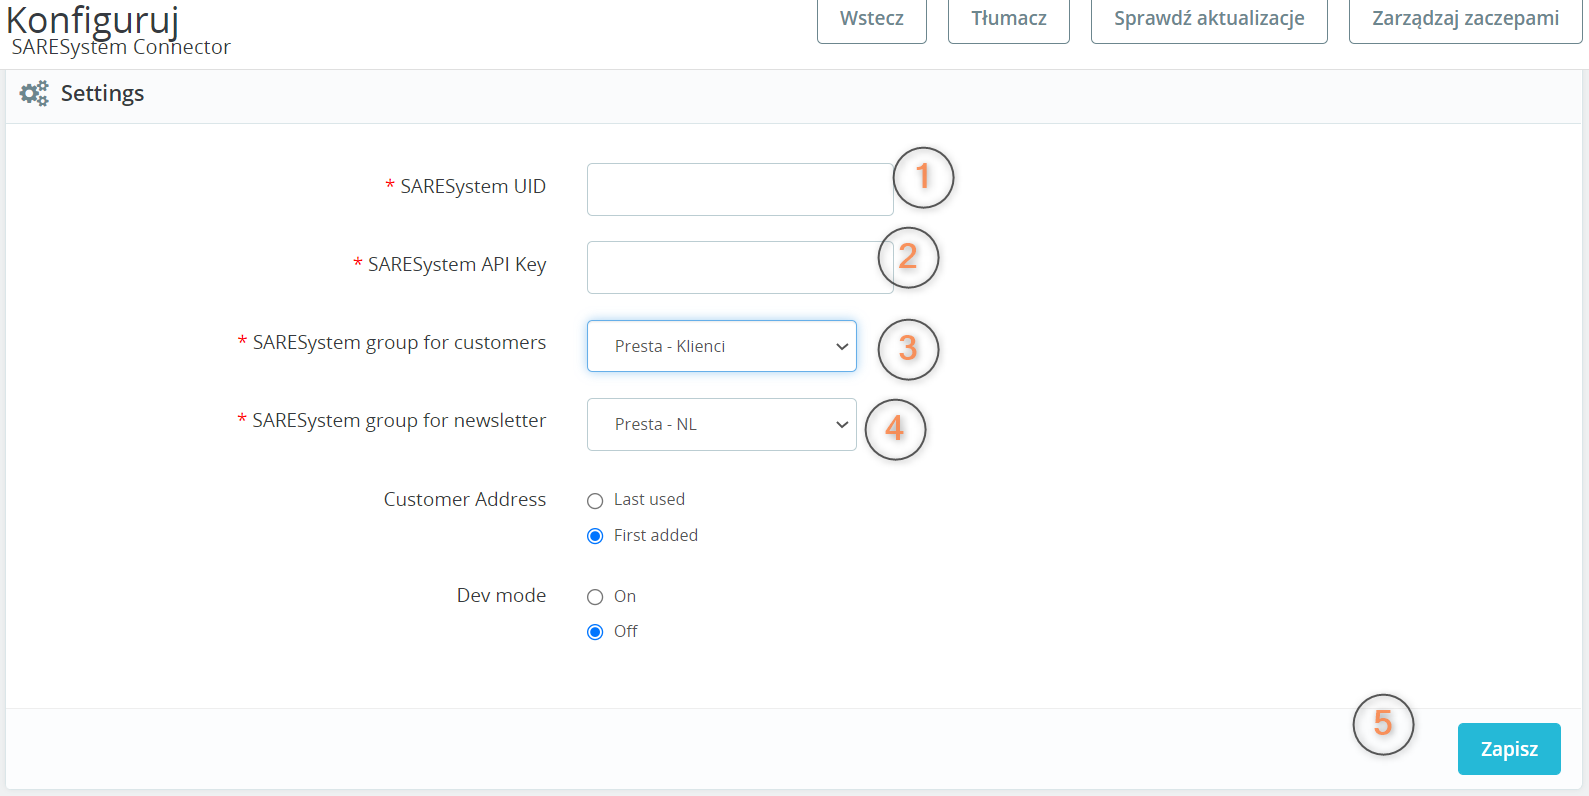Screen dimensions: 1589x796
Task: Click the SARESystem API Key label
Action: pyautogui.click(x=457, y=264)
